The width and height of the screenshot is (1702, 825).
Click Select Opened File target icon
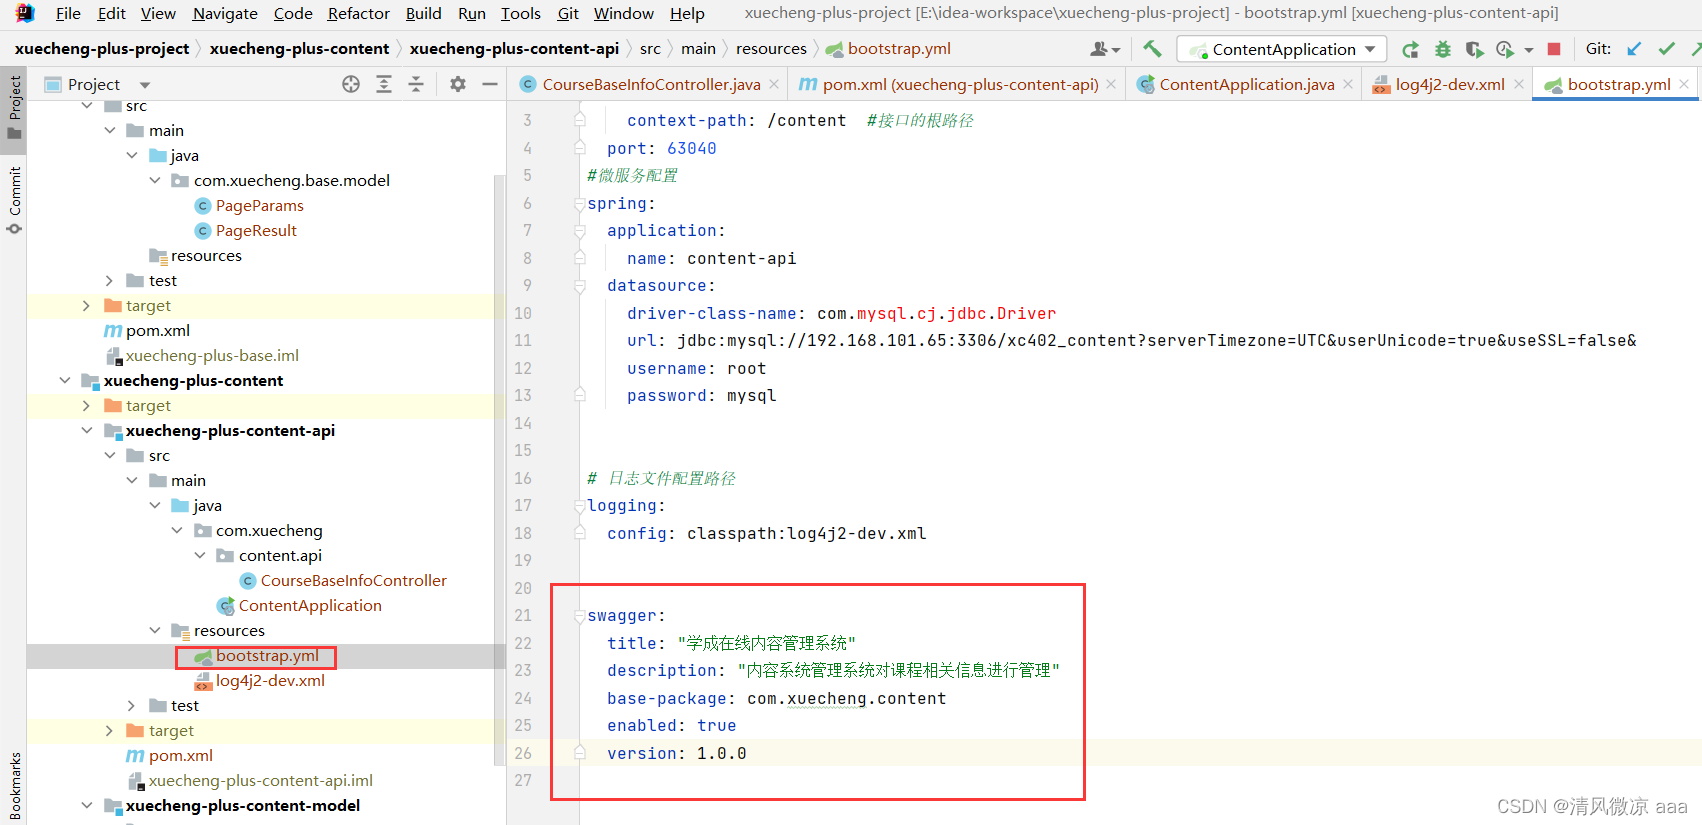(351, 85)
